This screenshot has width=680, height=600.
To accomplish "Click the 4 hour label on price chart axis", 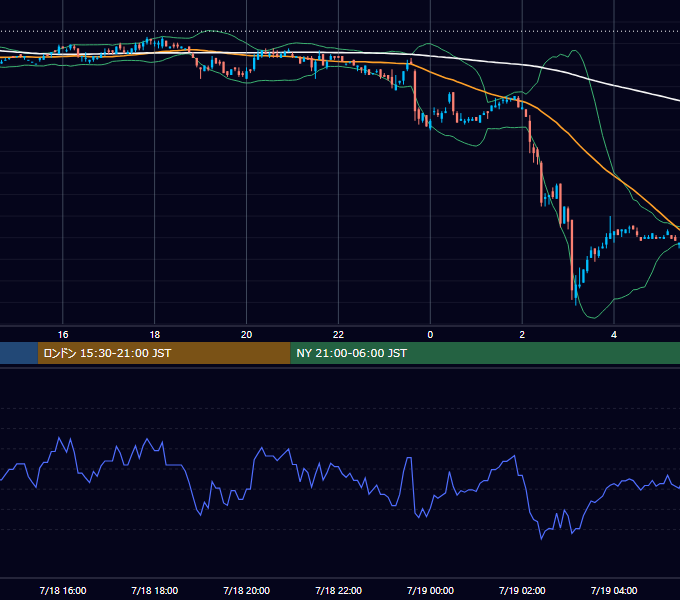I will tap(614, 335).
